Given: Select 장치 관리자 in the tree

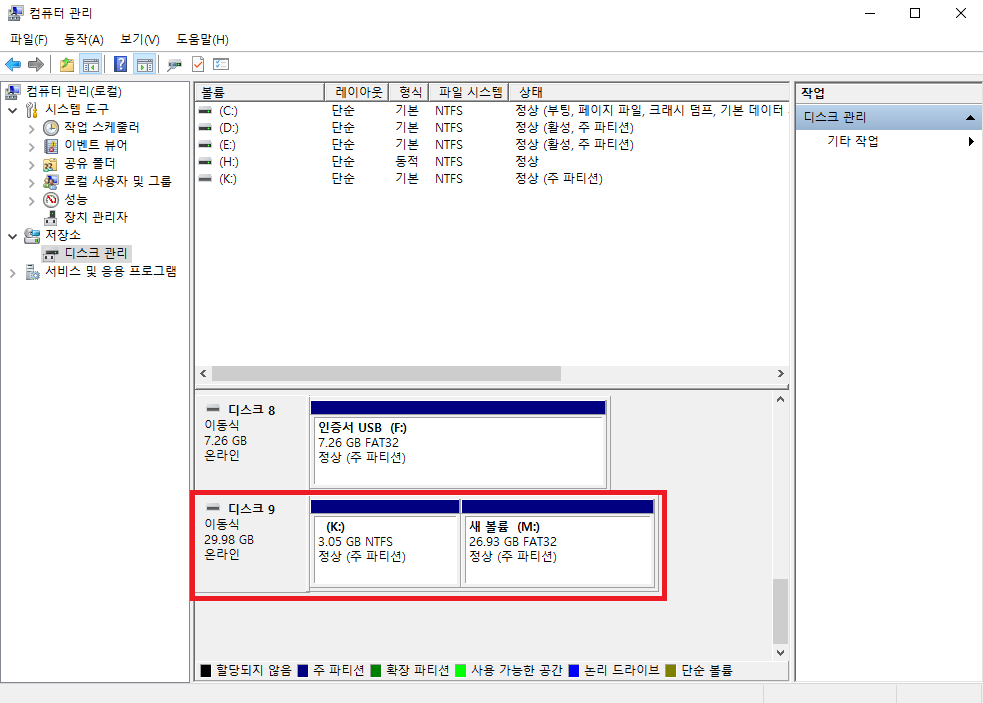Looking at the screenshot, I should (x=96, y=217).
